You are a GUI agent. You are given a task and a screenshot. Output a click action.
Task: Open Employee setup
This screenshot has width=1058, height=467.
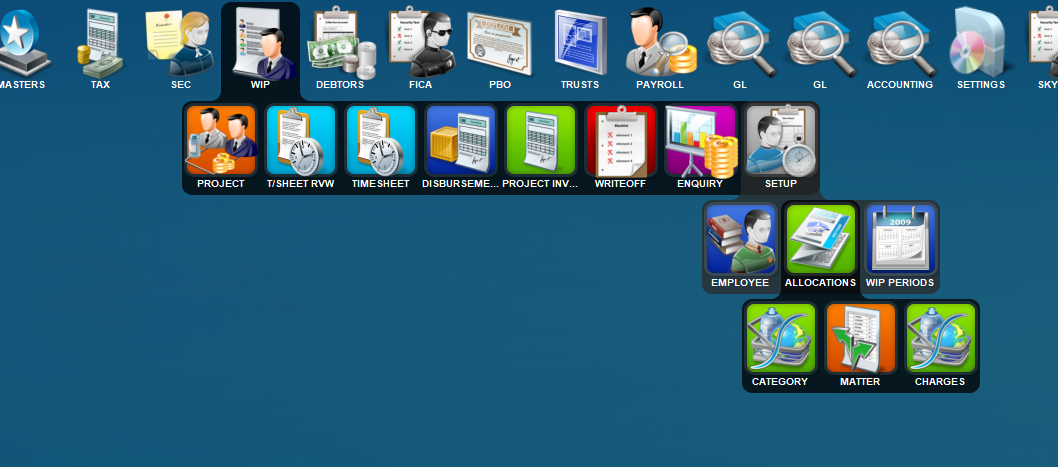click(740, 240)
